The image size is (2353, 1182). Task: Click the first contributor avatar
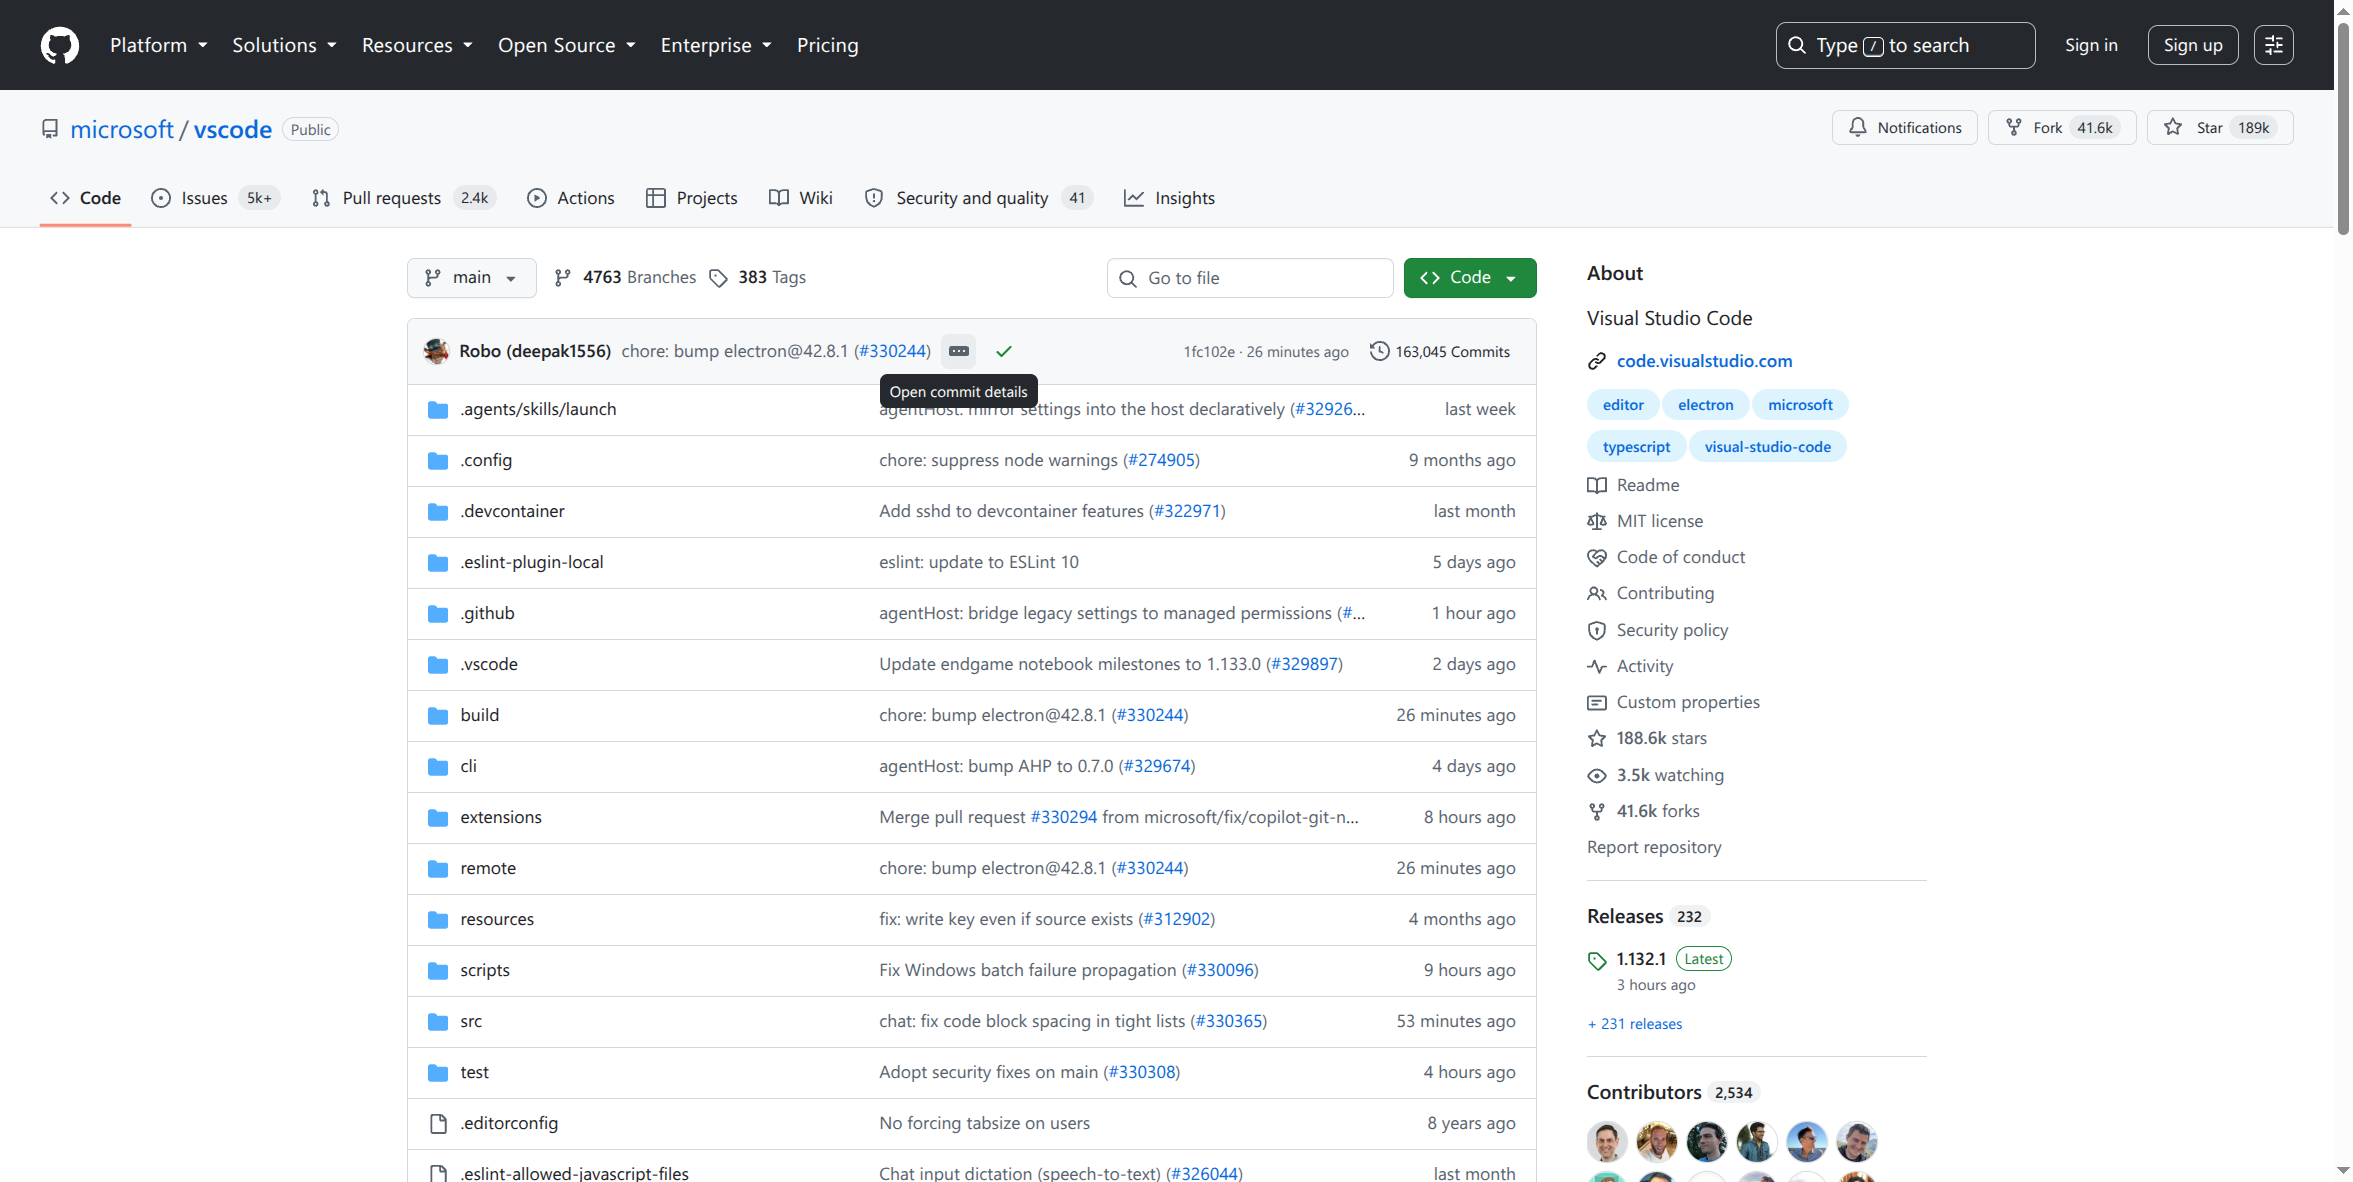[1606, 1141]
